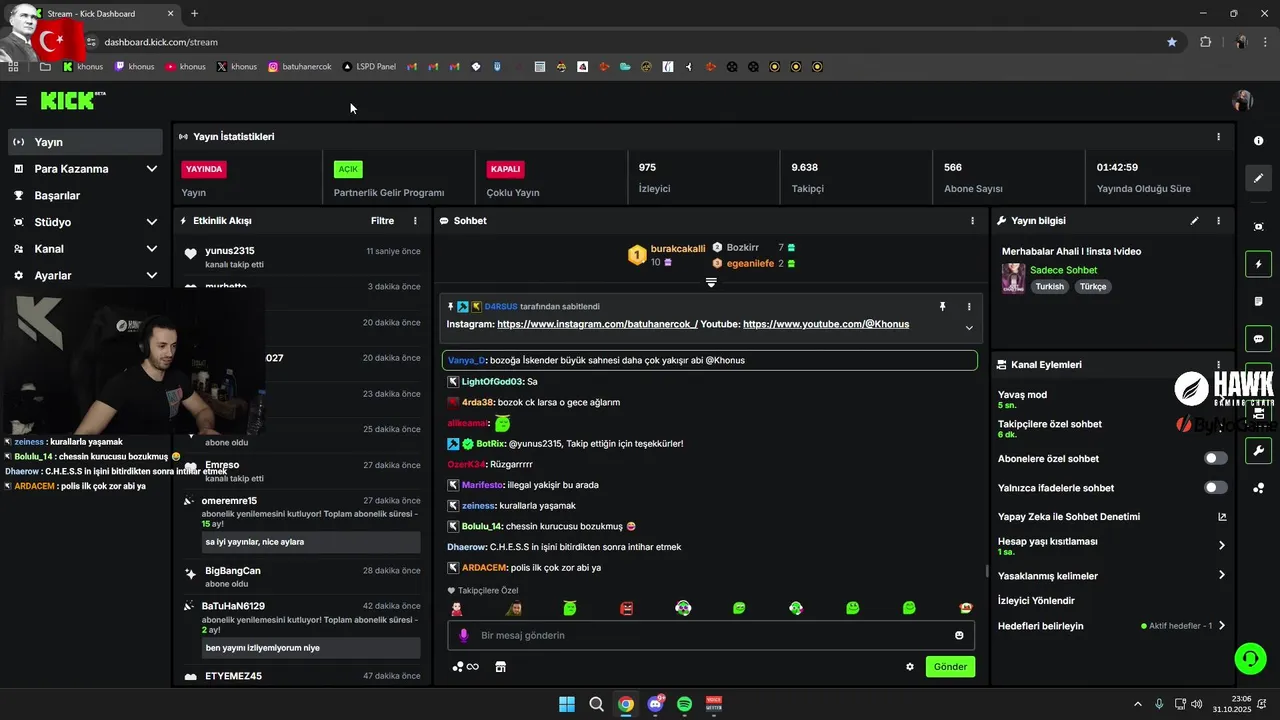The image size is (1280, 720).
Task: Click the Sadece Sohbet category thumbnail
Action: pos(1014,278)
